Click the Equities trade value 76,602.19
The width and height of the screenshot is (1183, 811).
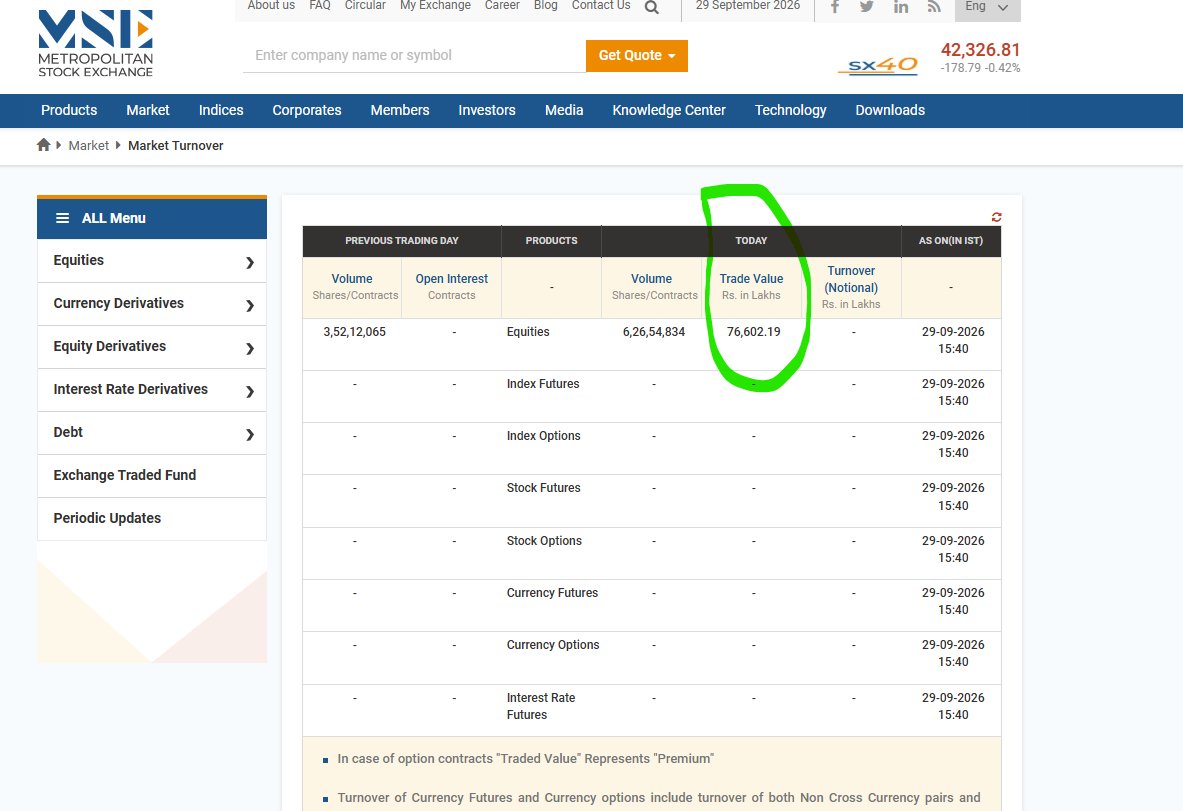754,332
